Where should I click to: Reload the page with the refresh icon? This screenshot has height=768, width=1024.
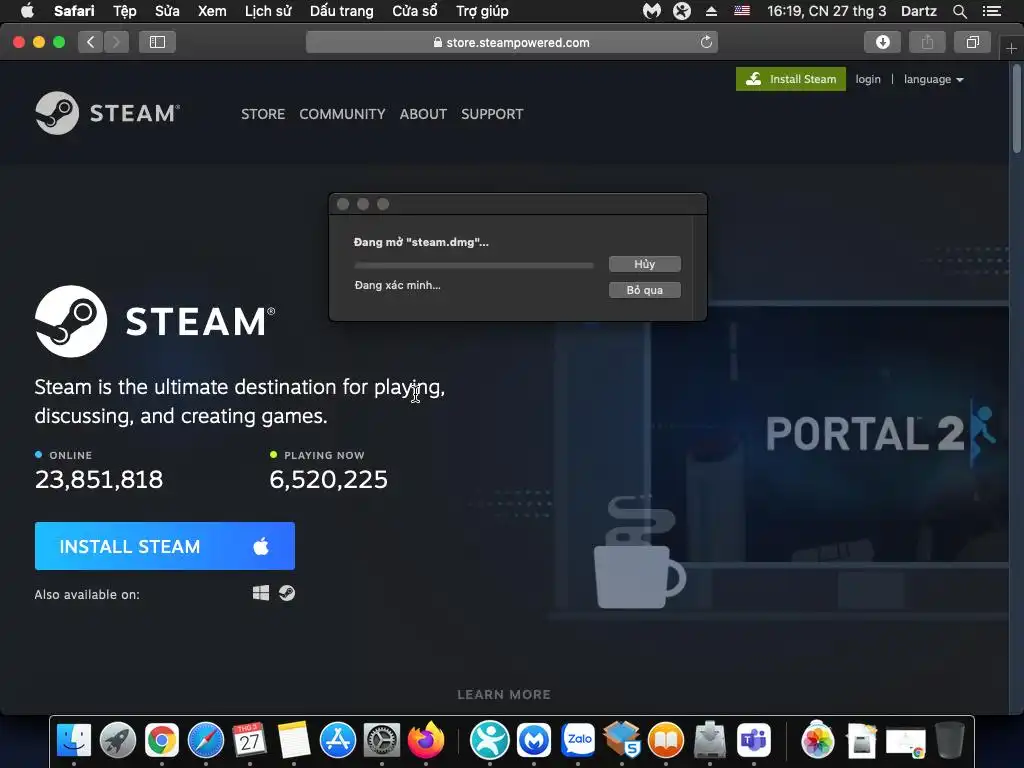pos(706,42)
